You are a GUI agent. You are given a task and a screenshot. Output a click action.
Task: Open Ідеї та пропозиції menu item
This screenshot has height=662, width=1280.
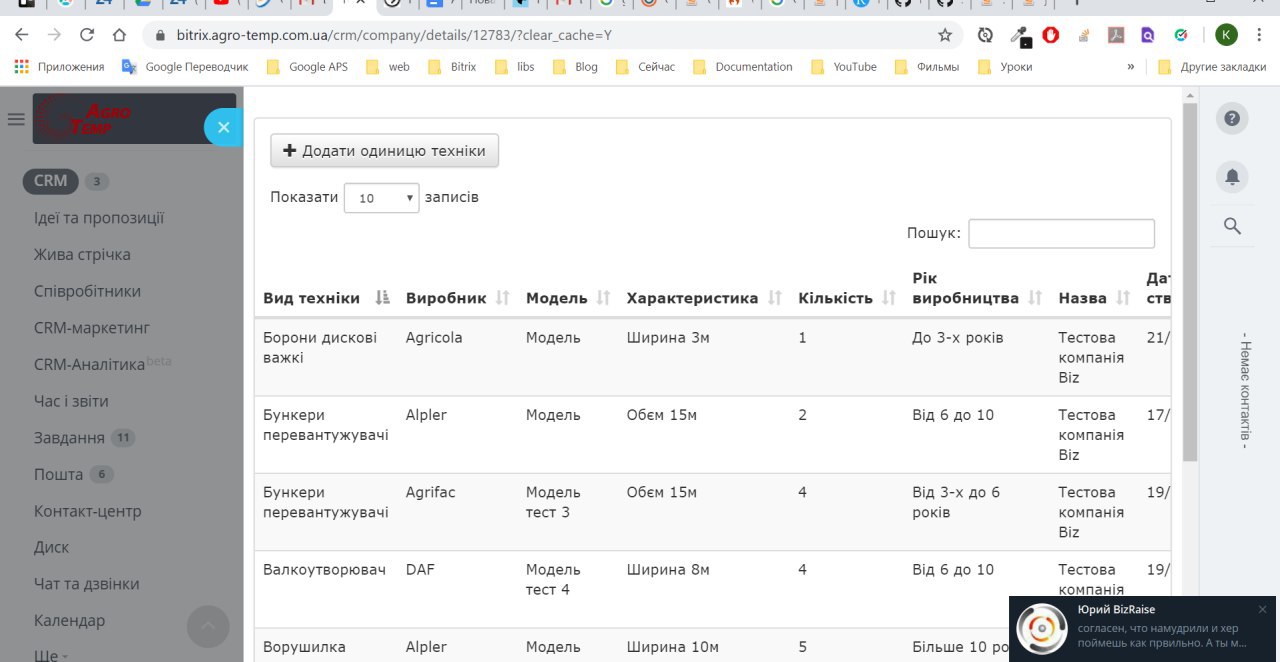(x=99, y=218)
